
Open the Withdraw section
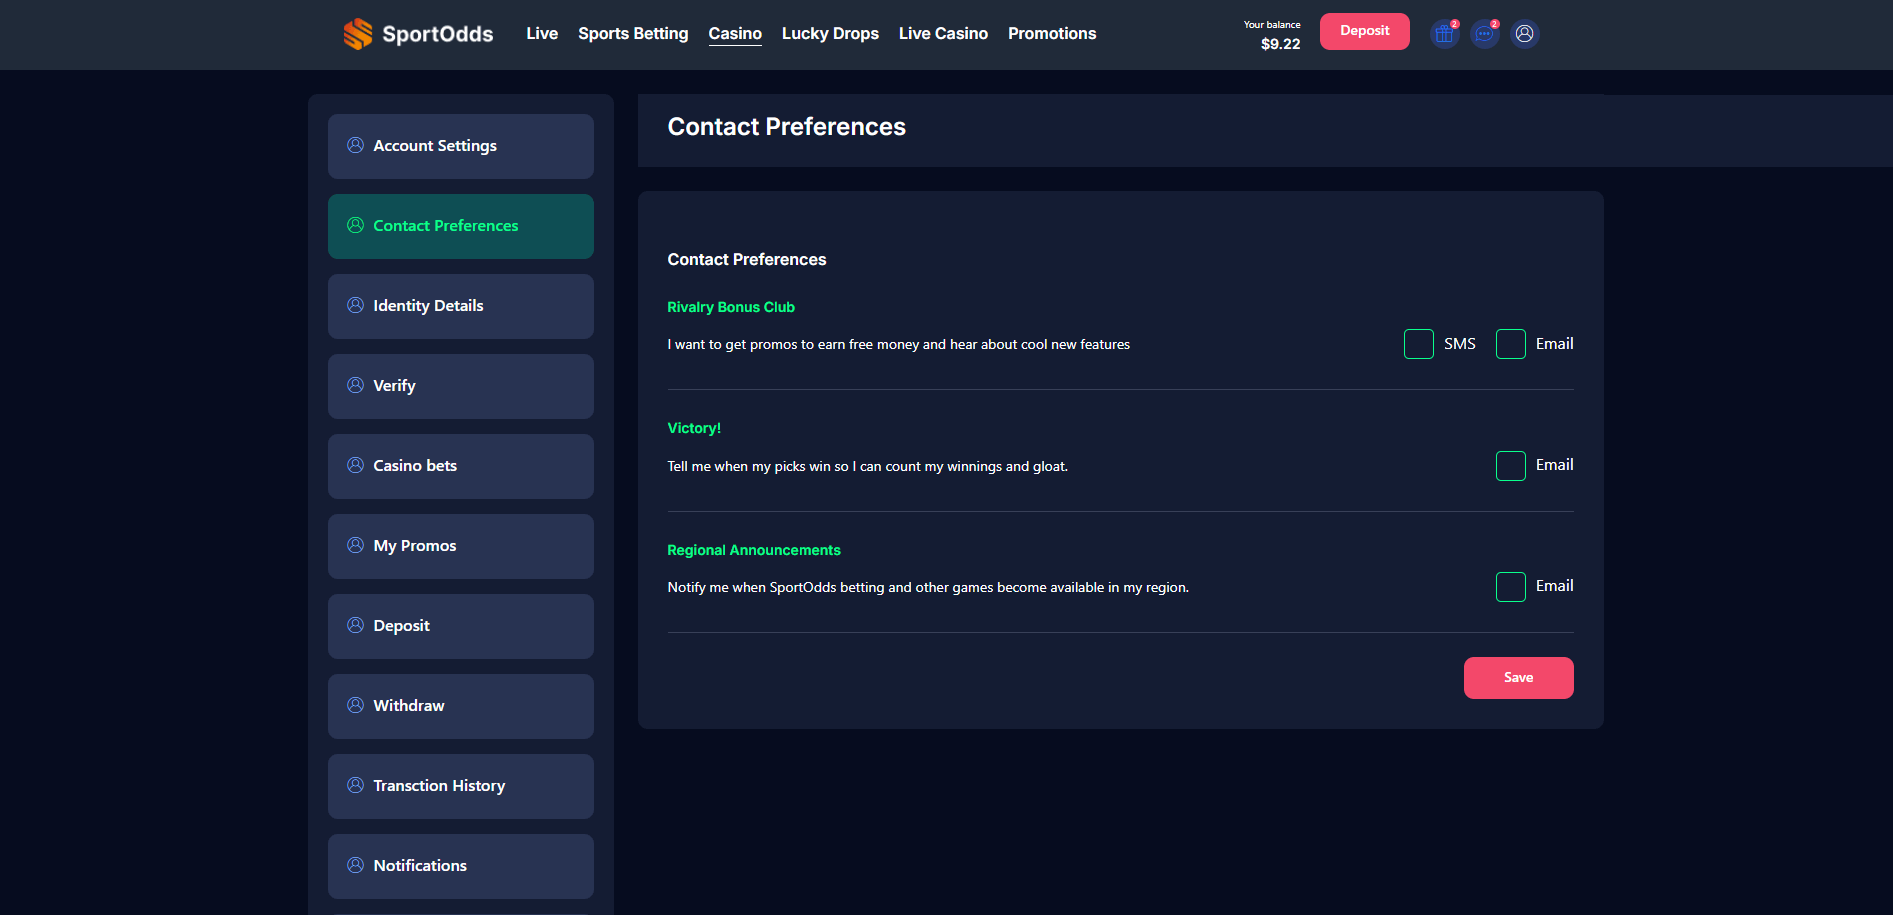pos(461,706)
